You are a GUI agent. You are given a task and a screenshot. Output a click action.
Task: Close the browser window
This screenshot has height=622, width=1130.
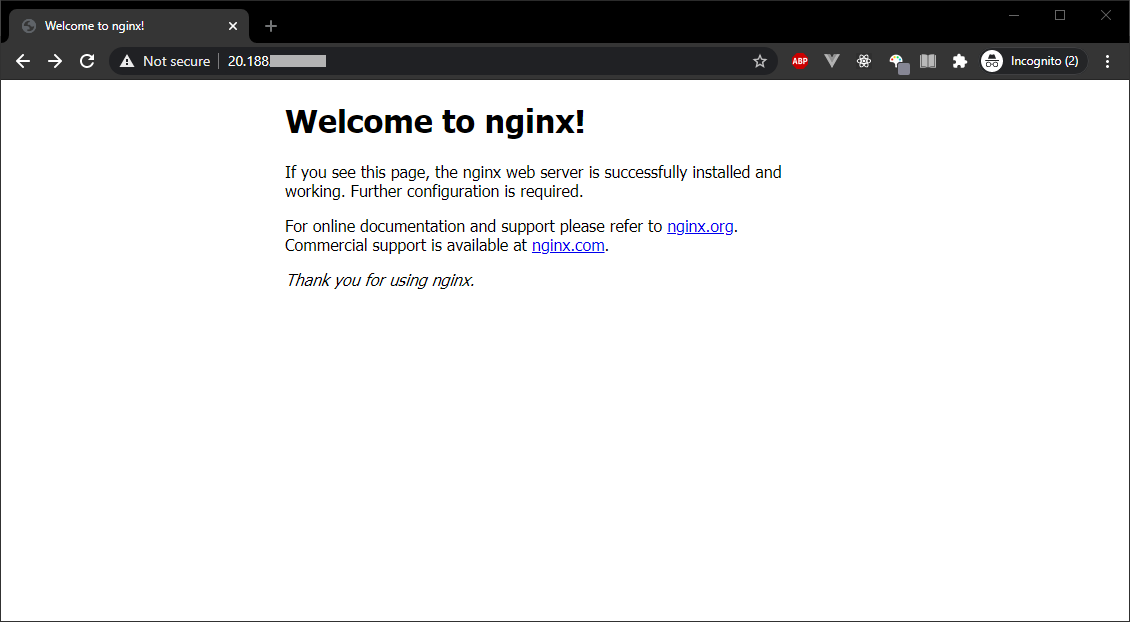coord(1105,15)
